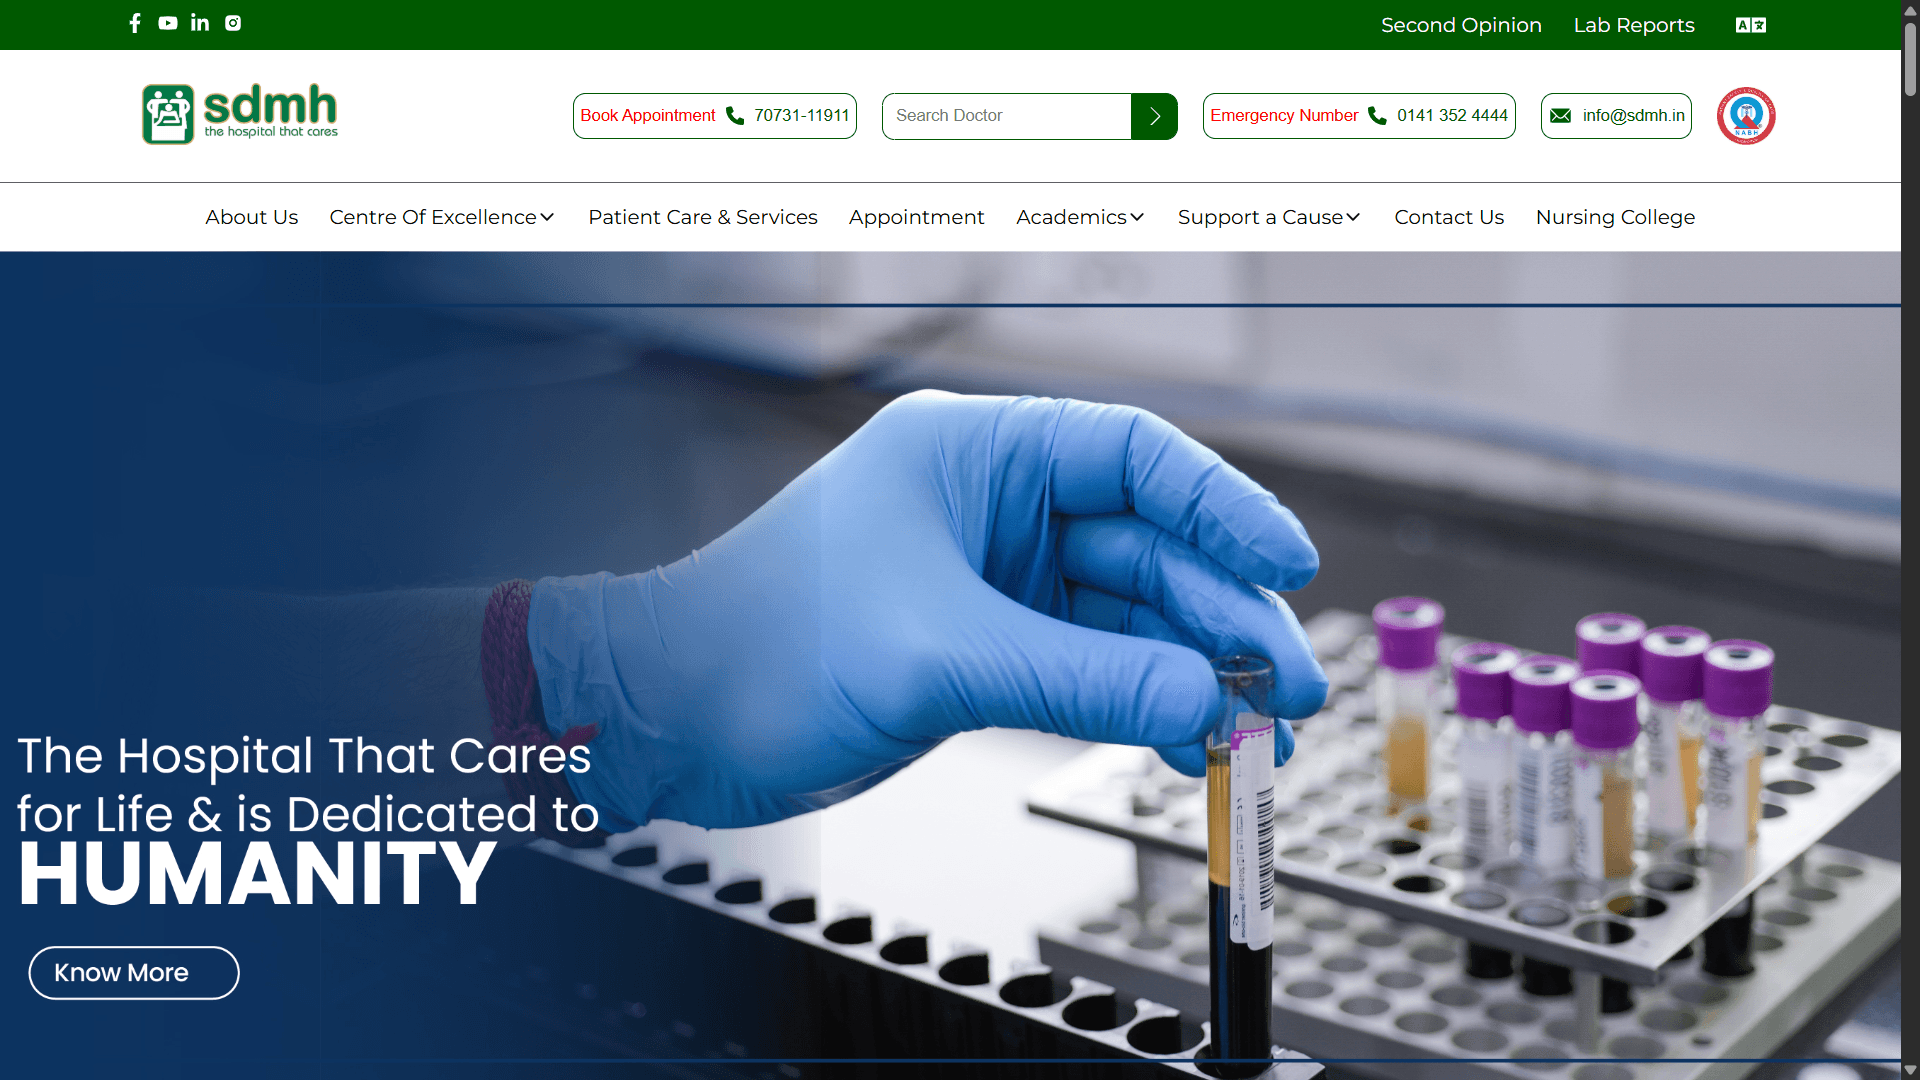The image size is (1920, 1080).
Task: Expand the Academics dropdown menu
Action: pyautogui.click(x=1080, y=217)
